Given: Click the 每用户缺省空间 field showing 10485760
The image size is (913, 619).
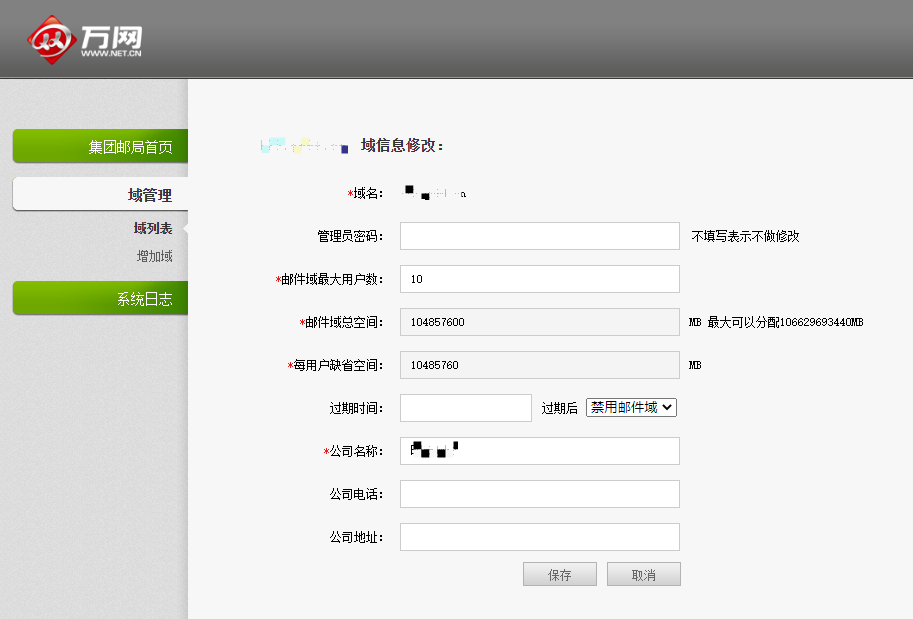Looking at the screenshot, I should (539, 364).
